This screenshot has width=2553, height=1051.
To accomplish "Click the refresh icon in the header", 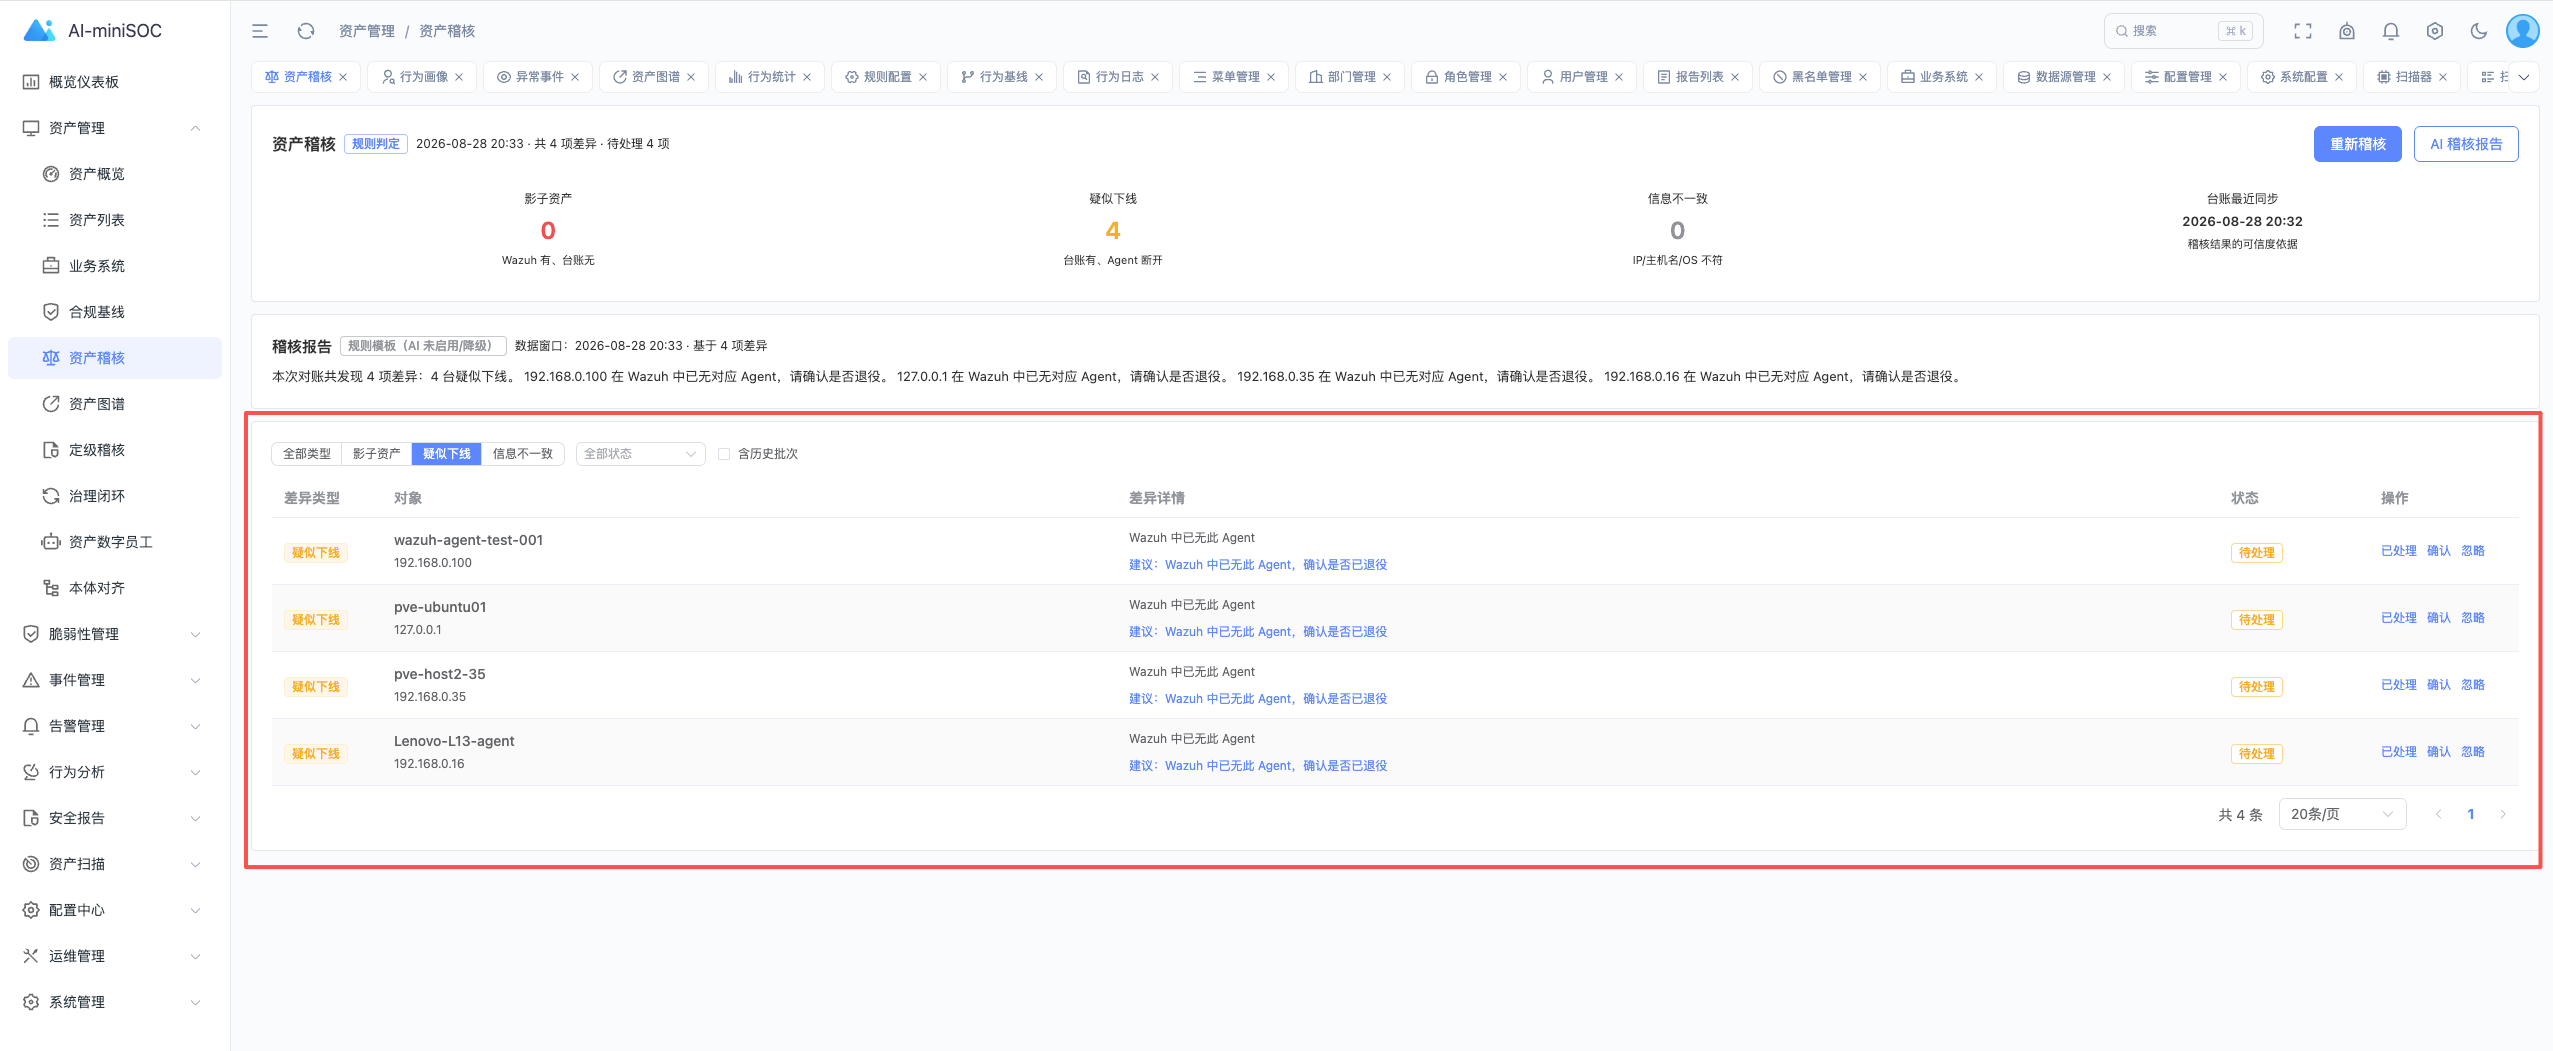I will tap(306, 31).
